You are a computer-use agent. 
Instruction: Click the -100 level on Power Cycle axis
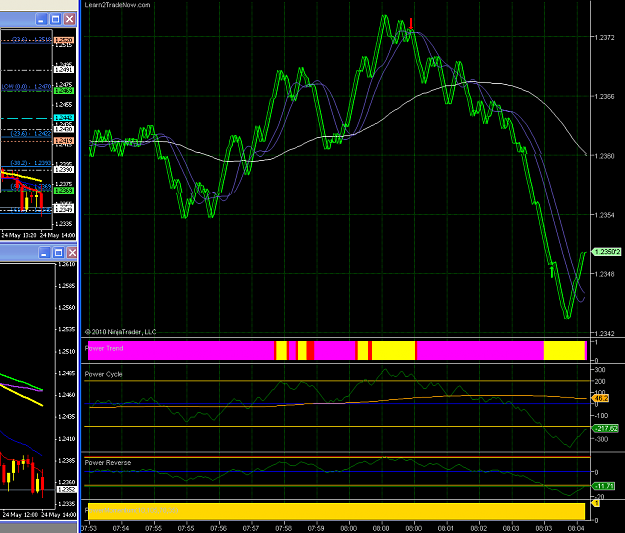[601, 415]
